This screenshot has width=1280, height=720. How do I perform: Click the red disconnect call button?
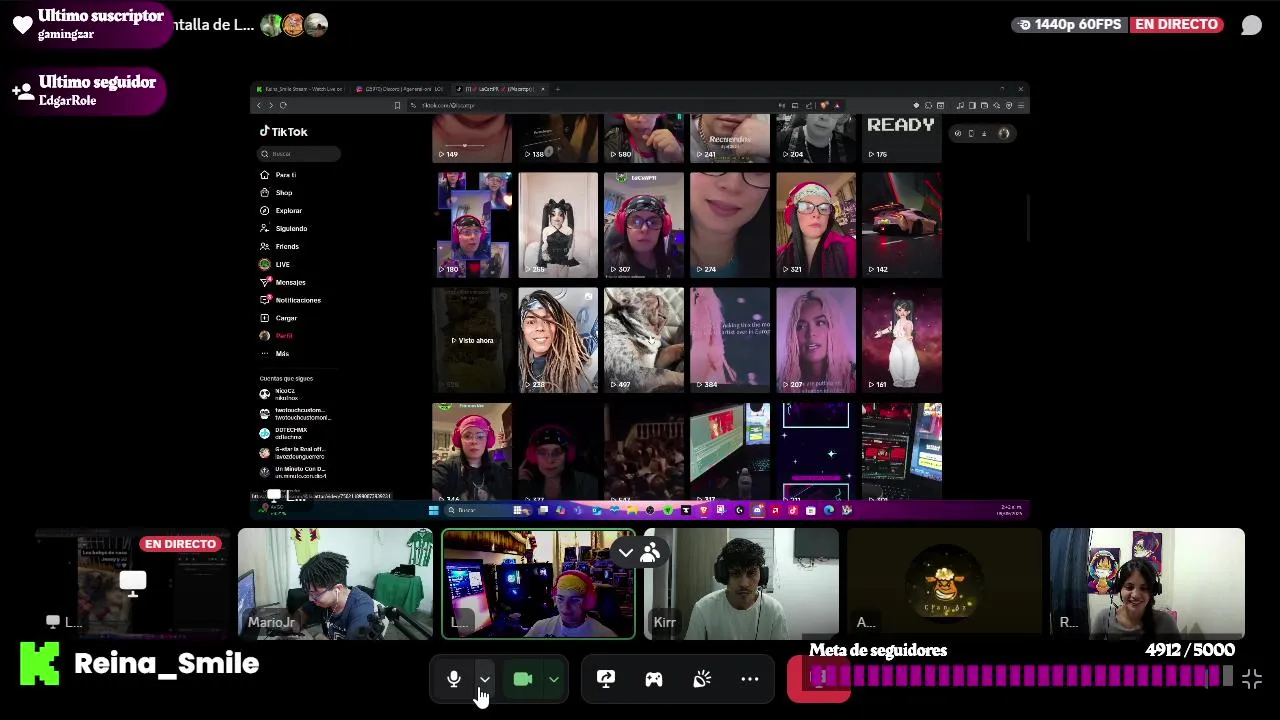819,679
